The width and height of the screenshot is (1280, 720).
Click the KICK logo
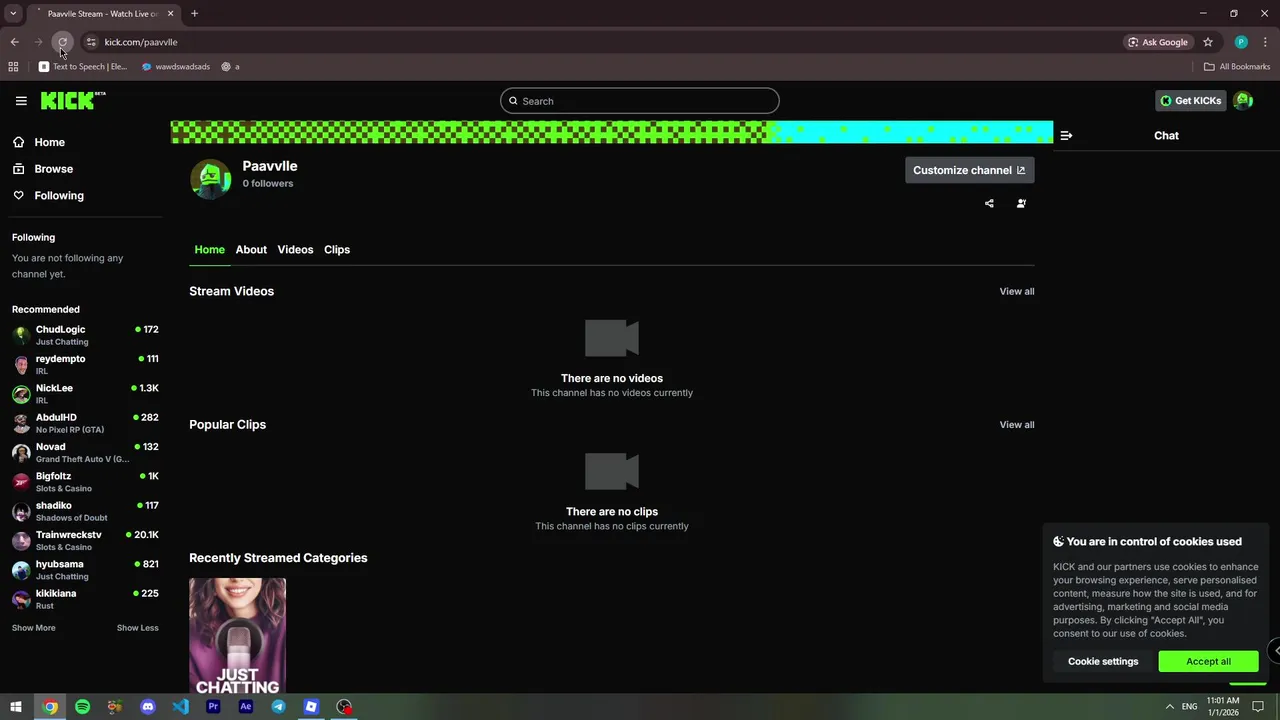(73, 100)
